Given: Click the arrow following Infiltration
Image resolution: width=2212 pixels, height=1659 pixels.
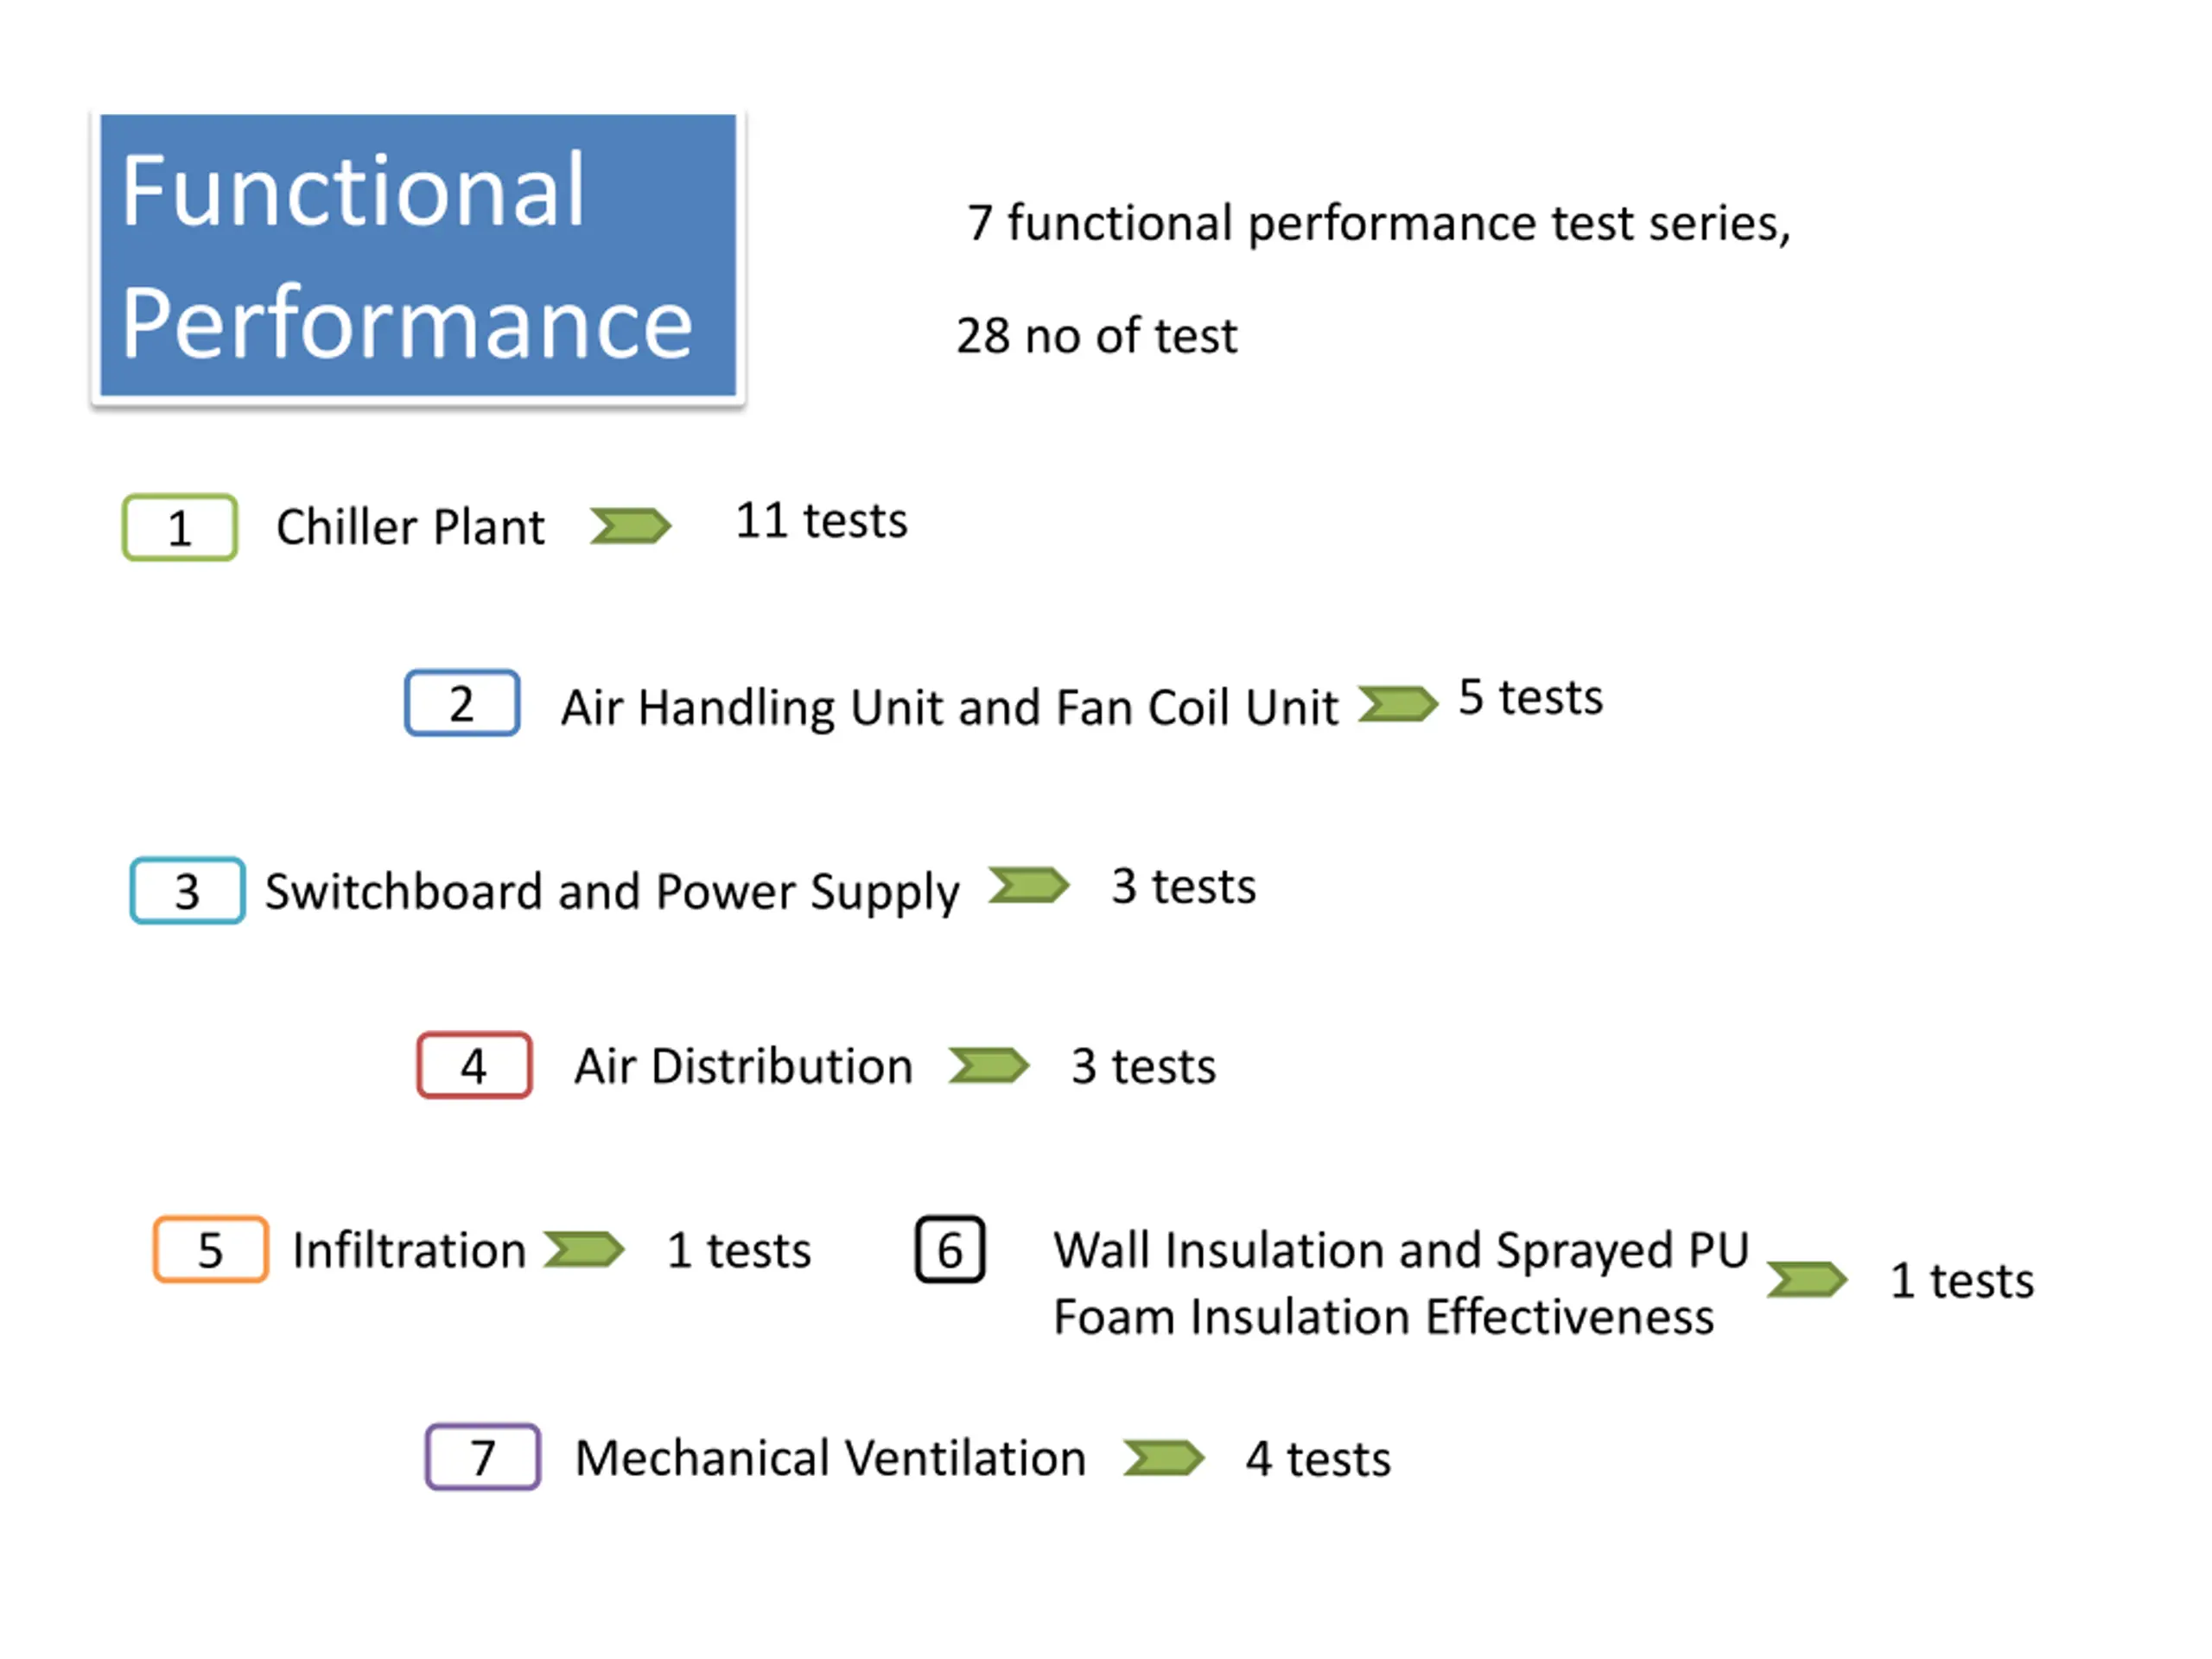Looking at the screenshot, I should click(x=584, y=1249).
